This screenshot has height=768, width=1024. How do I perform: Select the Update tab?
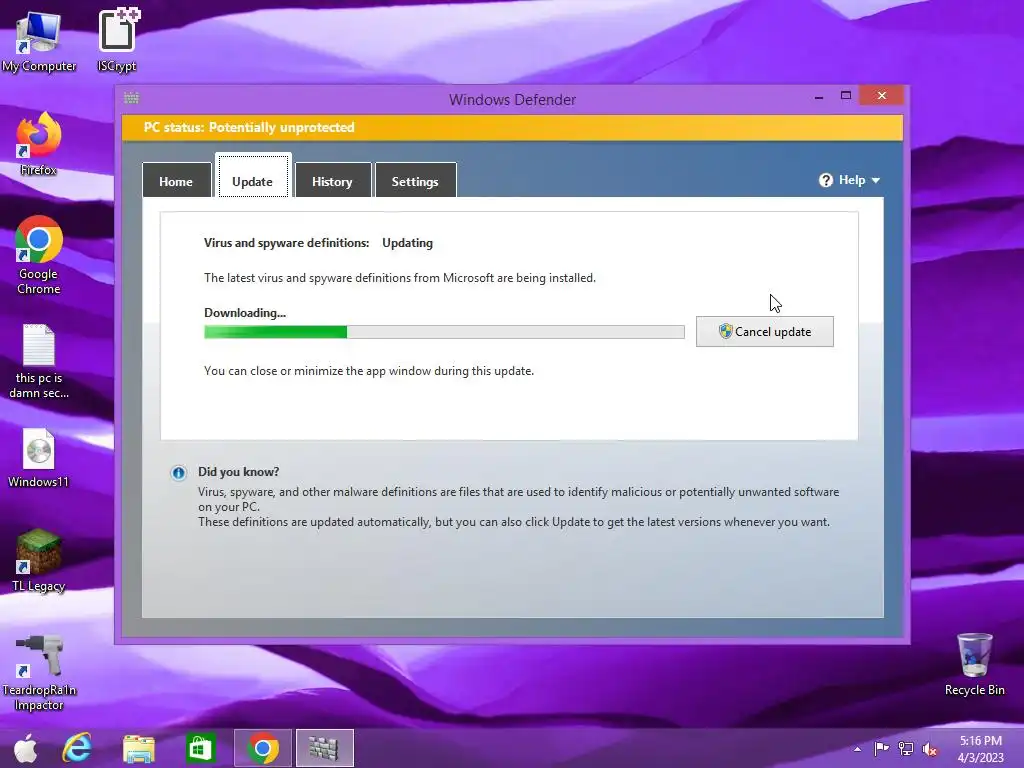253,177
